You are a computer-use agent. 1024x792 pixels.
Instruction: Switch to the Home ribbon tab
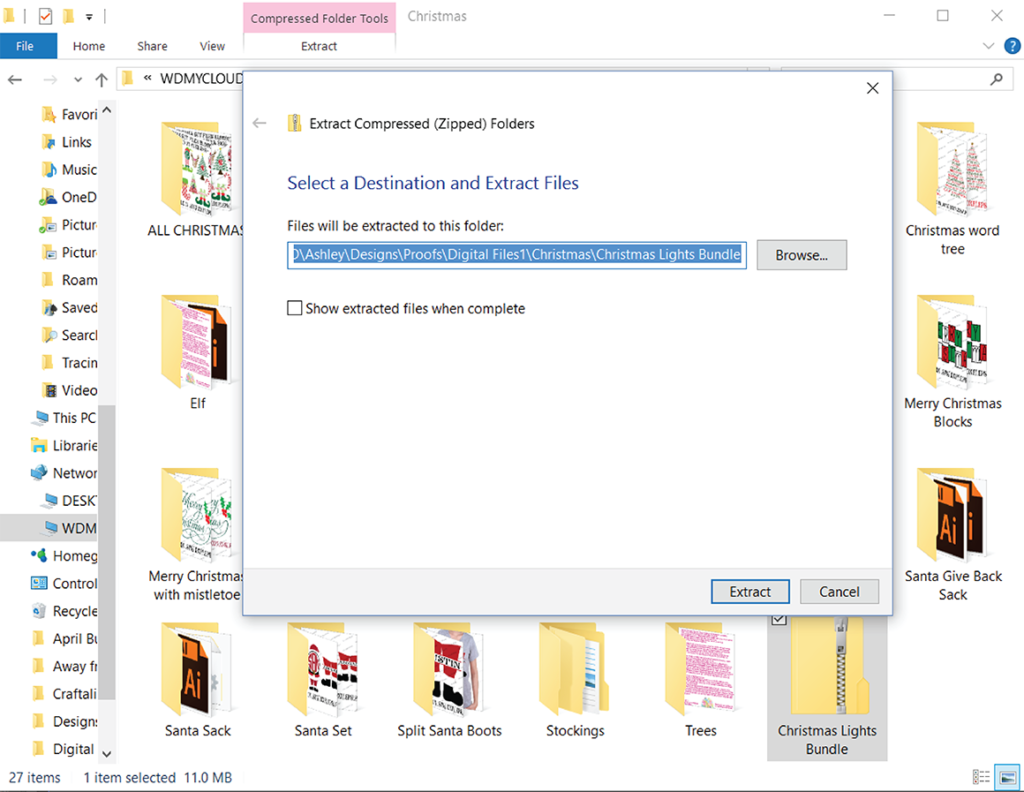(89, 46)
